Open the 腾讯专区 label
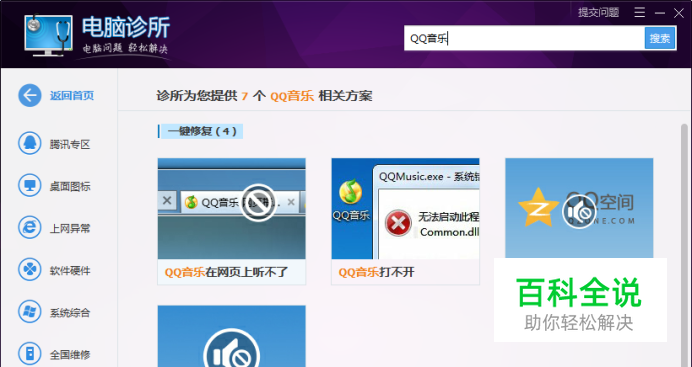This screenshot has width=692, height=367. 70,144
